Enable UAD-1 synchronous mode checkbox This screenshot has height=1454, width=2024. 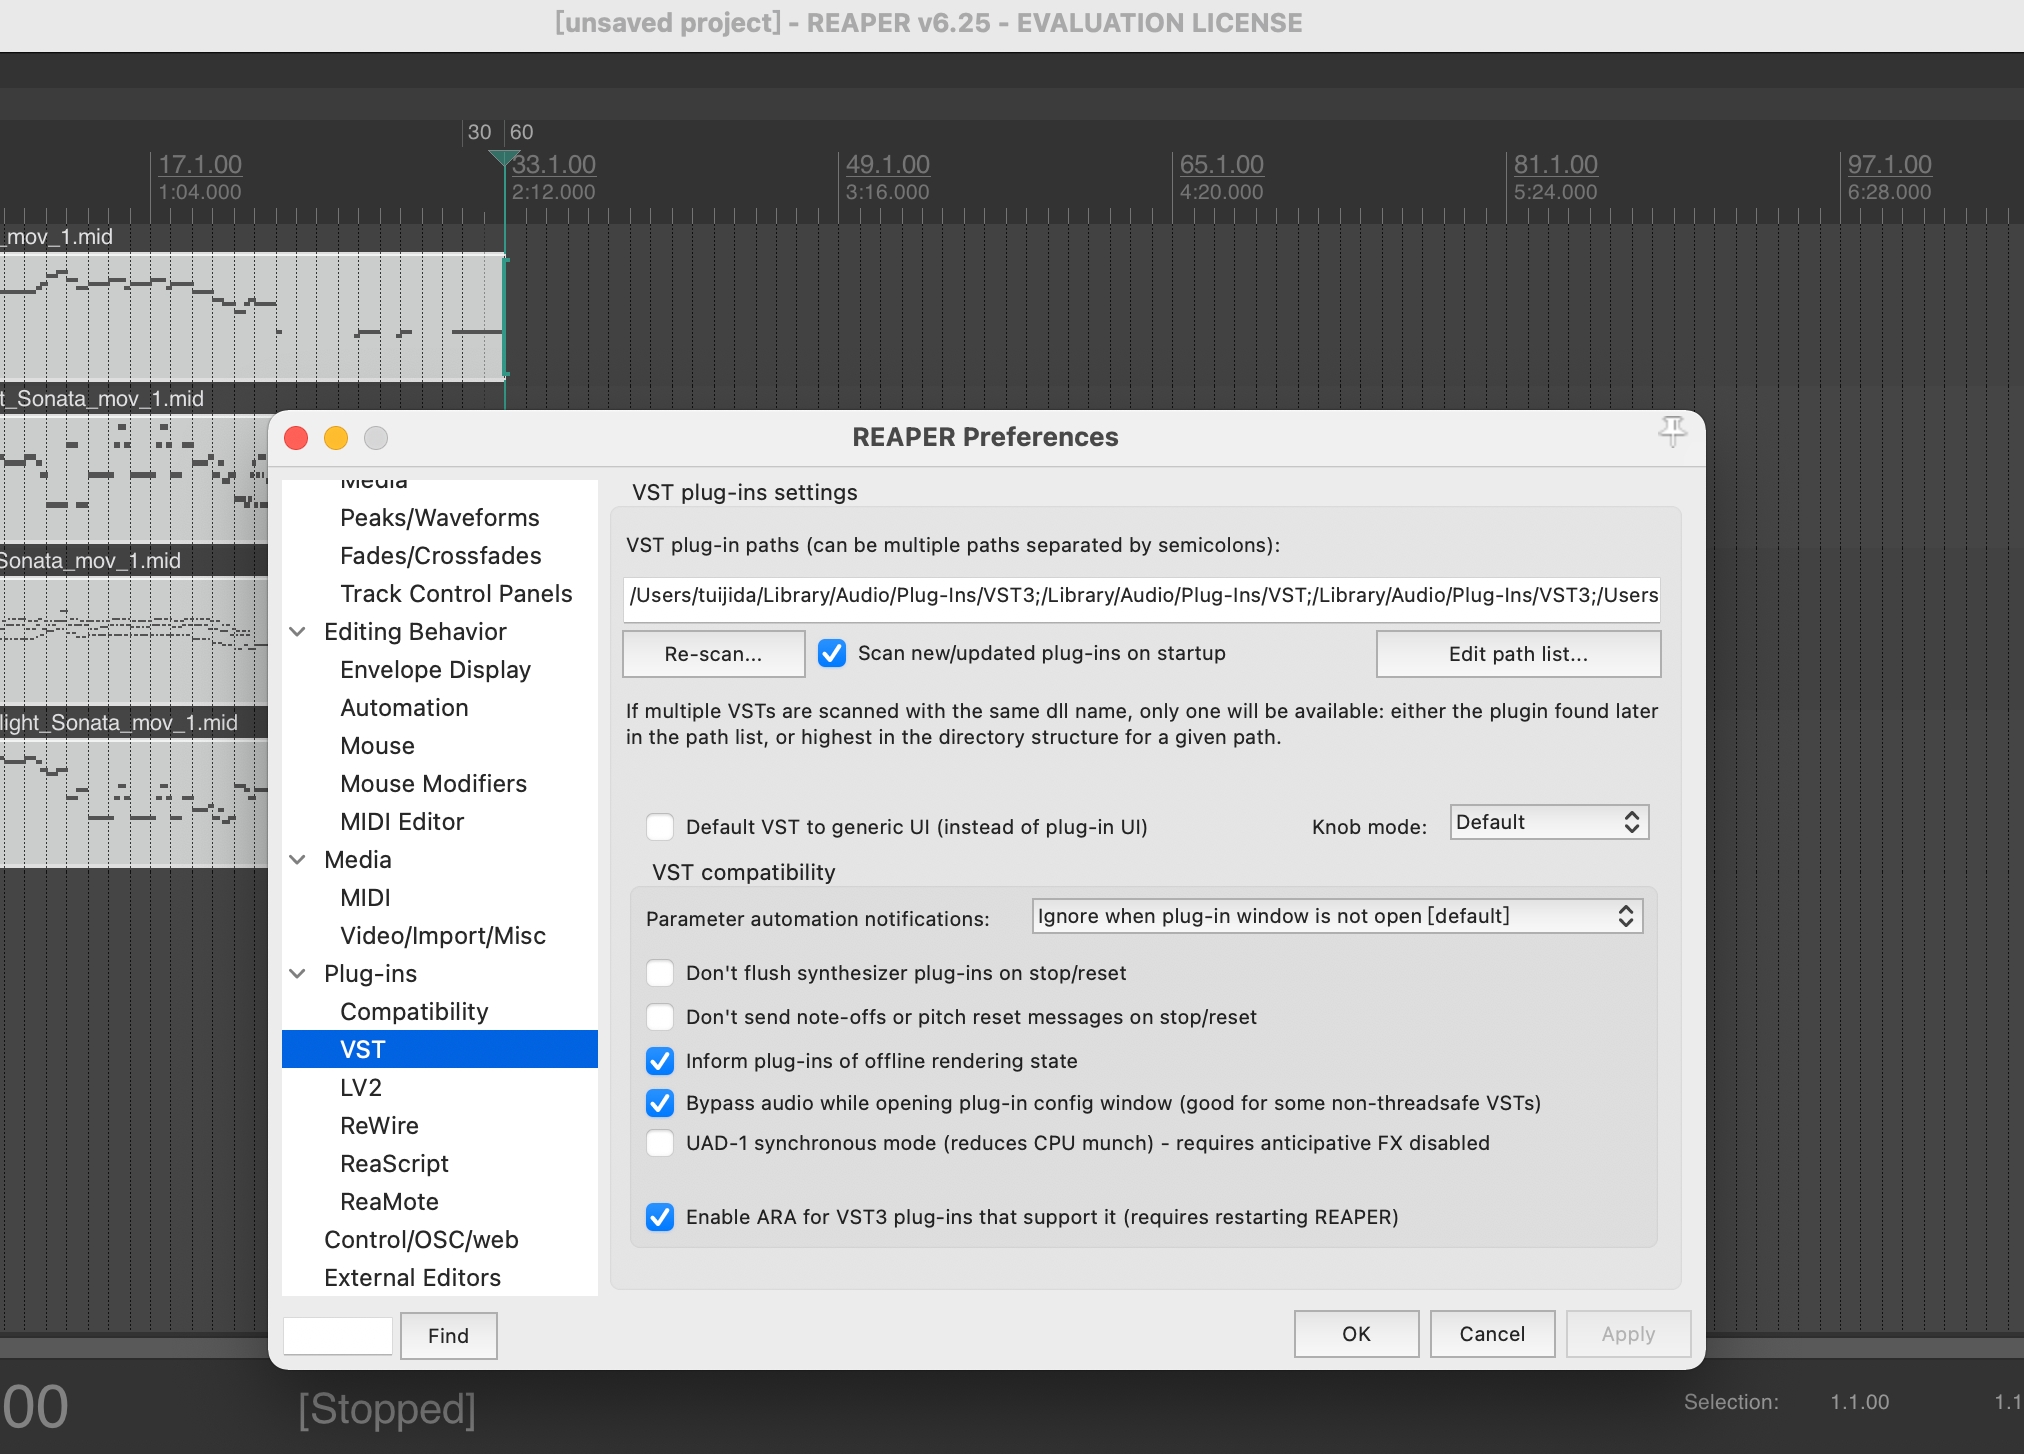click(x=660, y=1143)
